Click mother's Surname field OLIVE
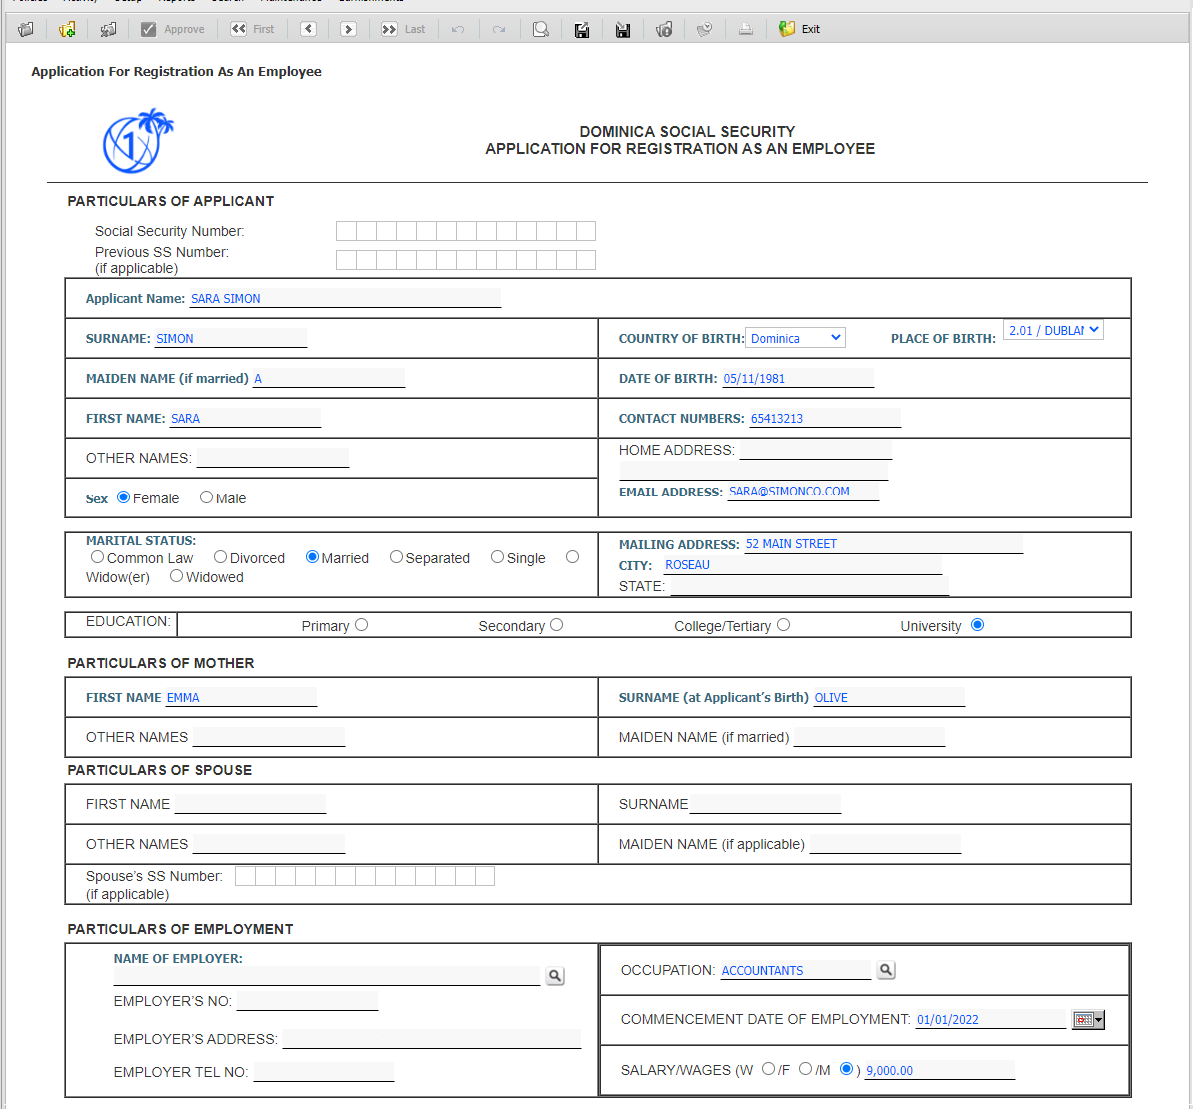 tap(889, 697)
